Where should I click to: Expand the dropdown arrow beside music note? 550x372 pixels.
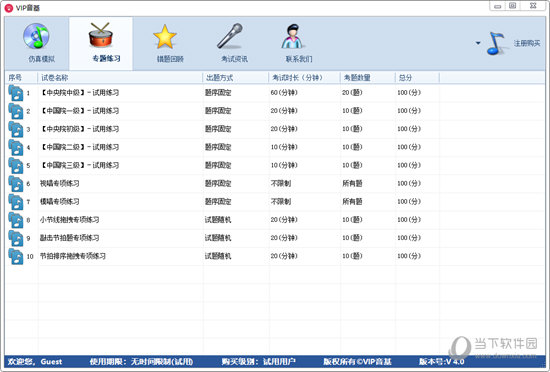pyautogui.click(x=478, y=43)
